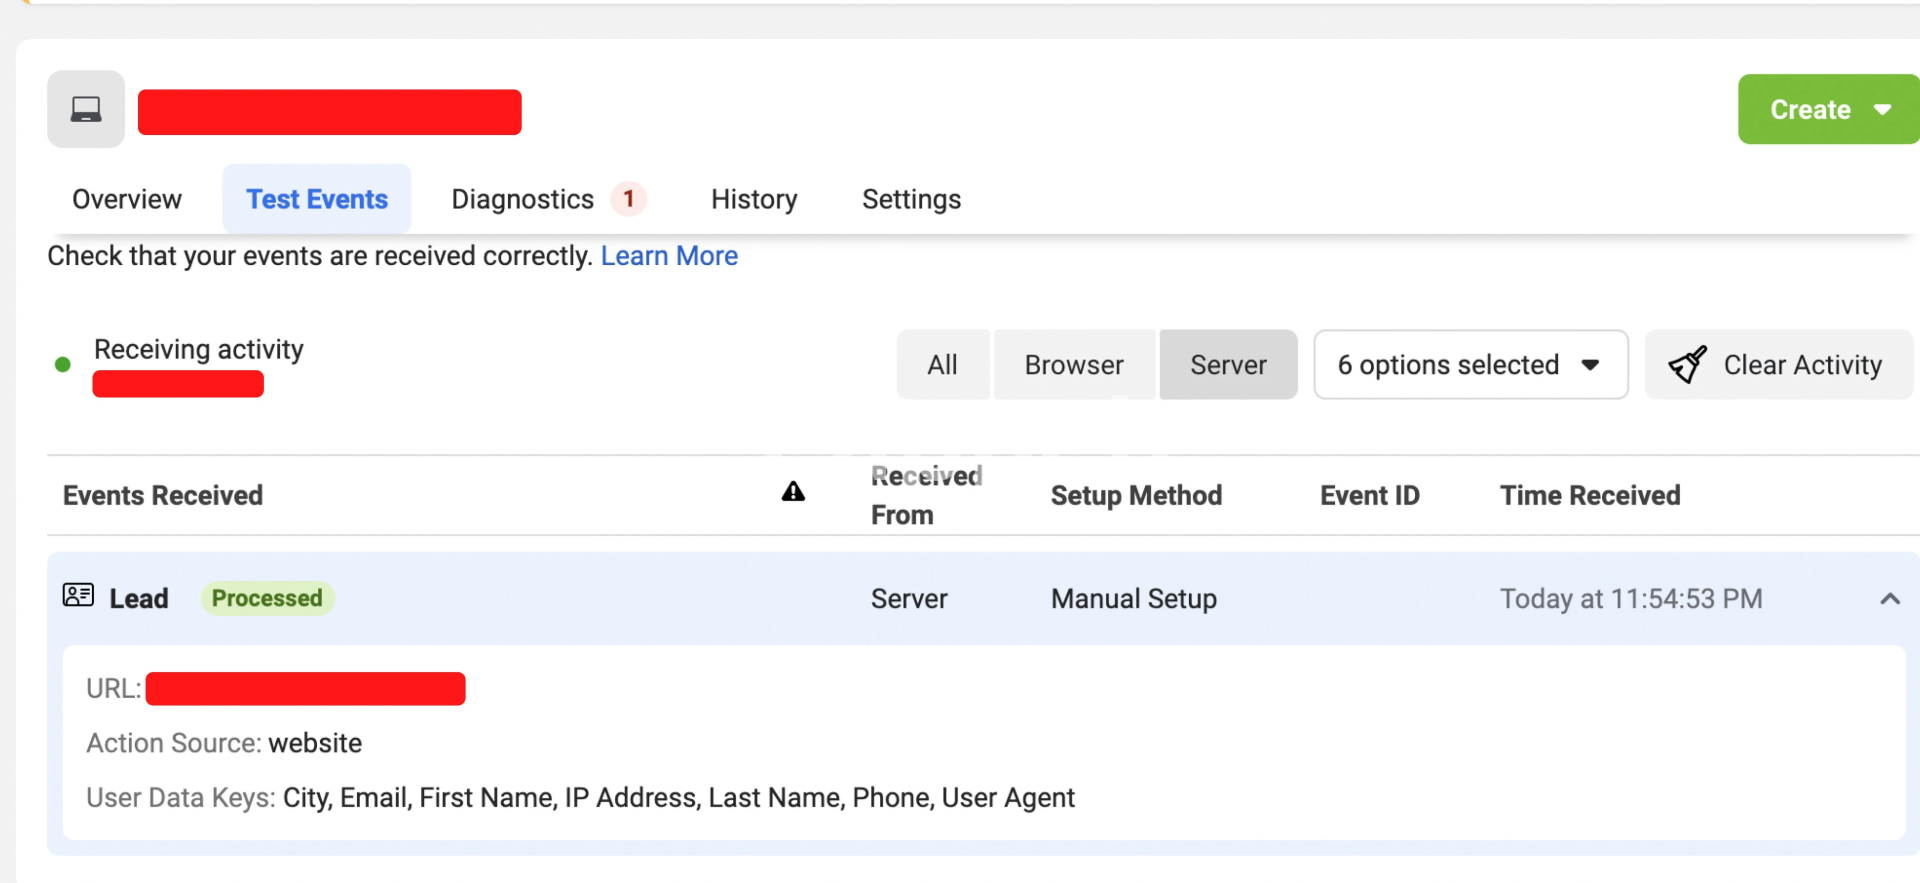The height and width of the screenshot is (883, 1920).
Task: Switch filter to Browser events
Action: [x=1074, y=365]
